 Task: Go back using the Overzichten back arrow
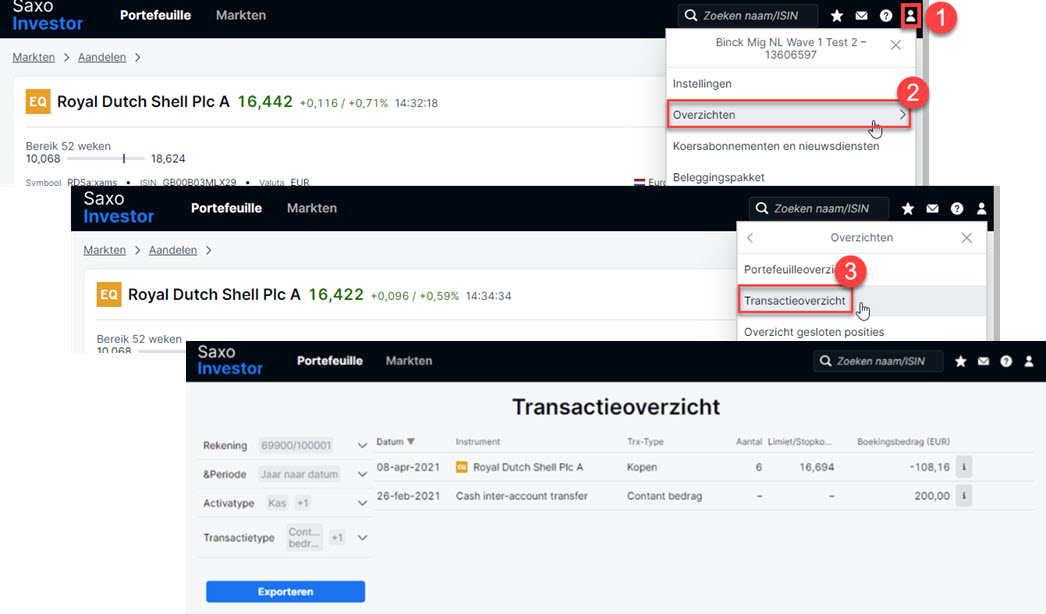tap(750, 238)
